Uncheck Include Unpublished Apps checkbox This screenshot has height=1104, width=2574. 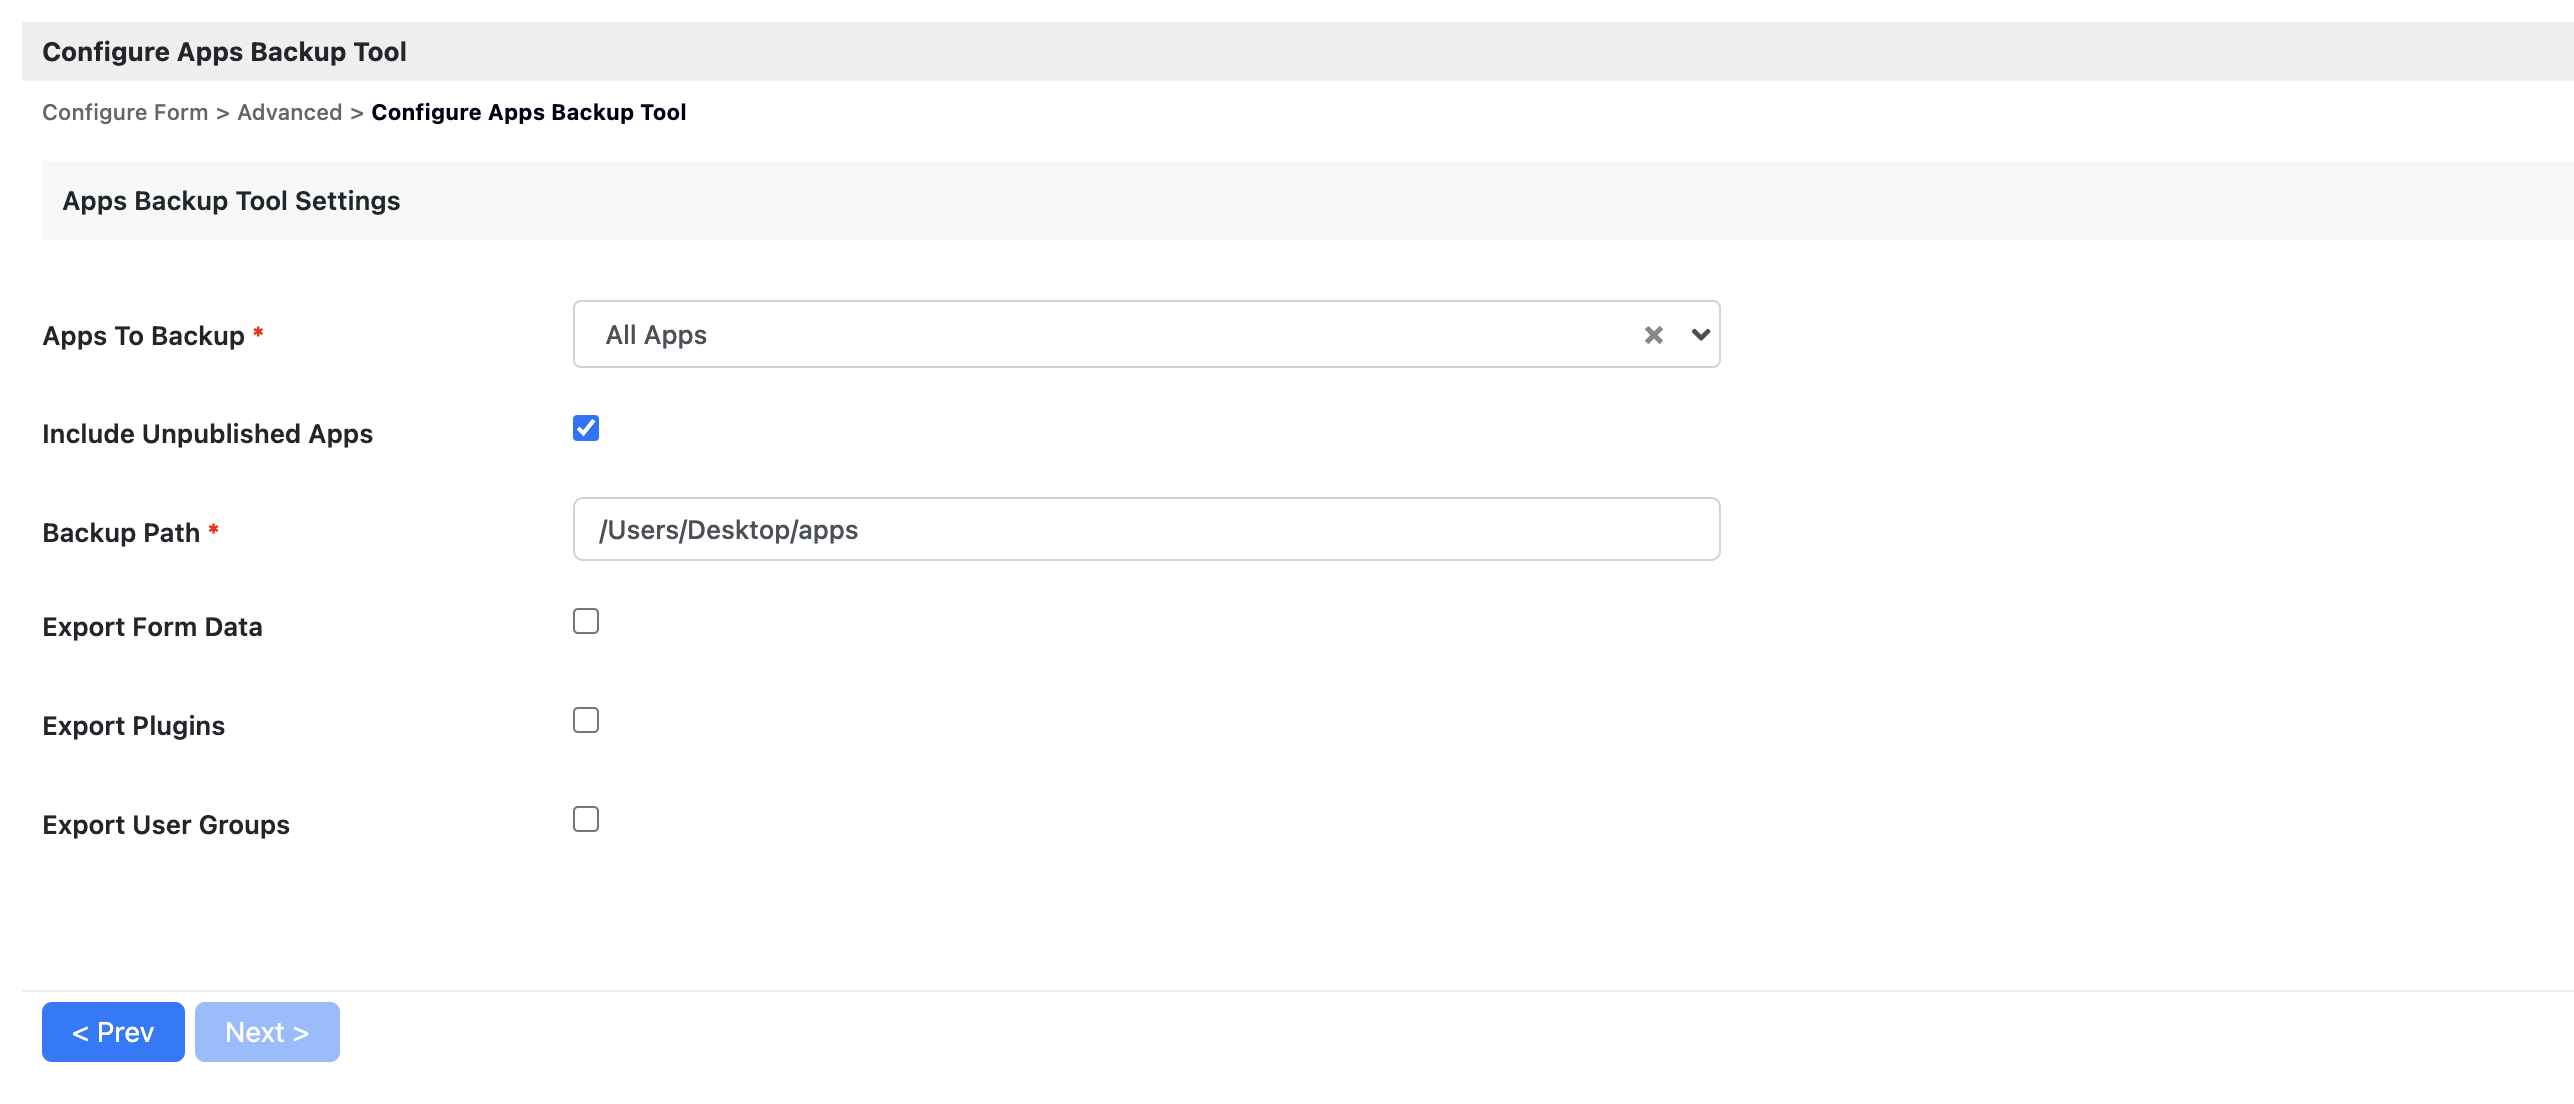586,428
